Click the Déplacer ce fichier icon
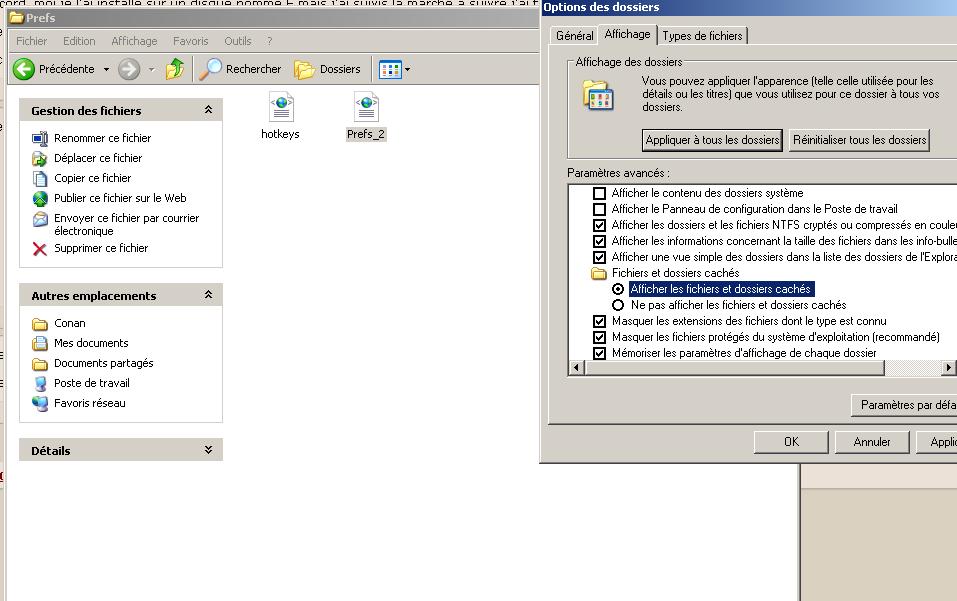957x601 pixels. tap(40, 159)
